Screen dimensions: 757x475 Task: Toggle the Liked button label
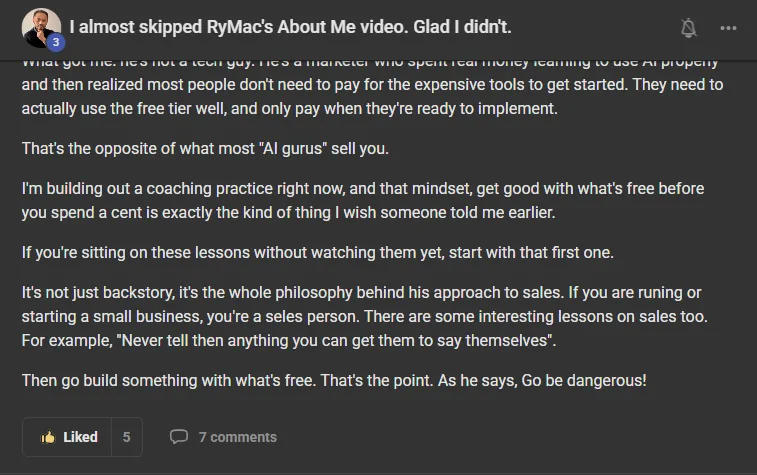[80, 437]
